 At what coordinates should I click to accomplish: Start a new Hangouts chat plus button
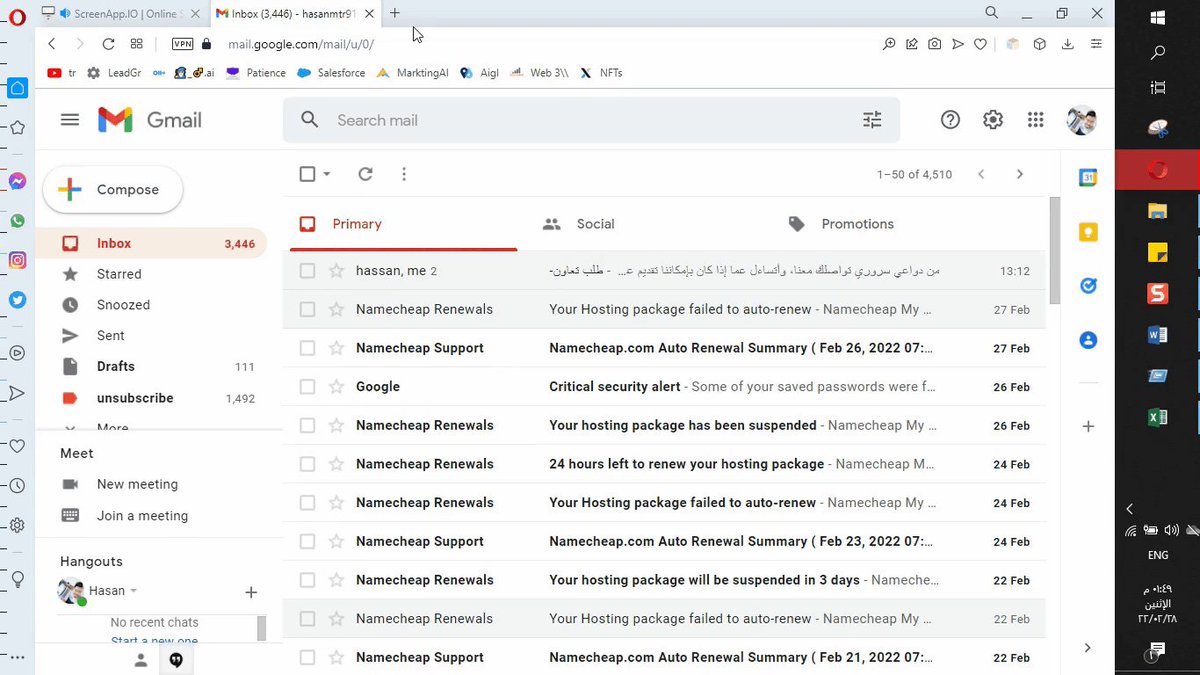pyautogui.click(x=251, y=592)
